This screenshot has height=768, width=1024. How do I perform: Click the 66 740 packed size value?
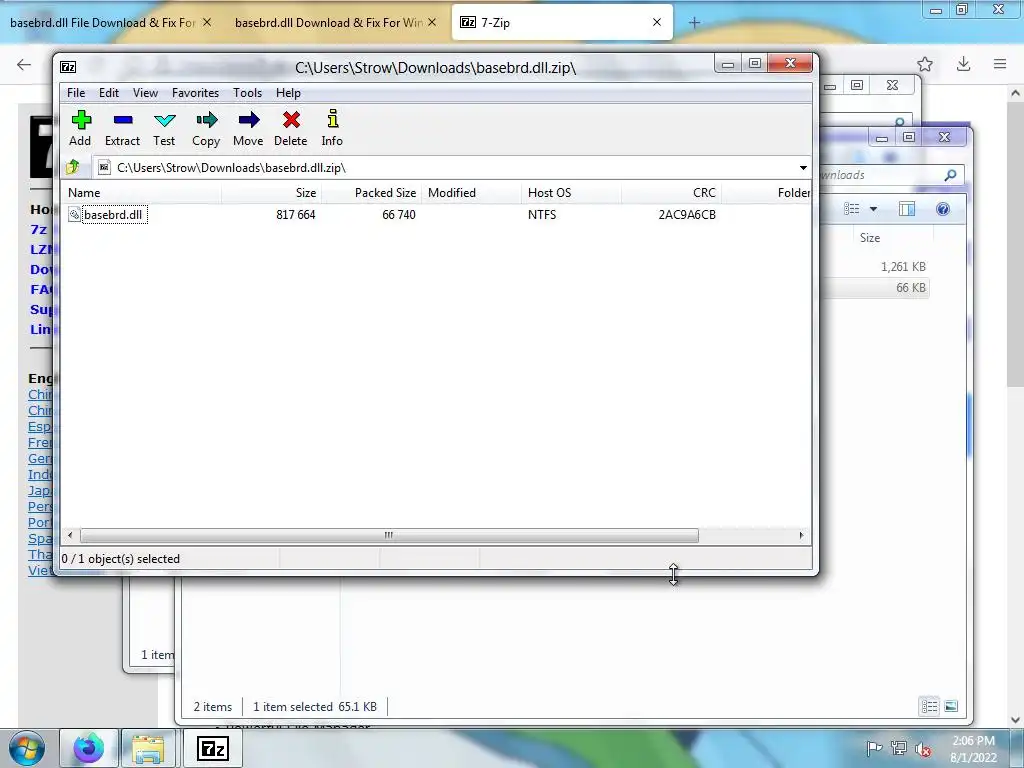coord(398,215)
